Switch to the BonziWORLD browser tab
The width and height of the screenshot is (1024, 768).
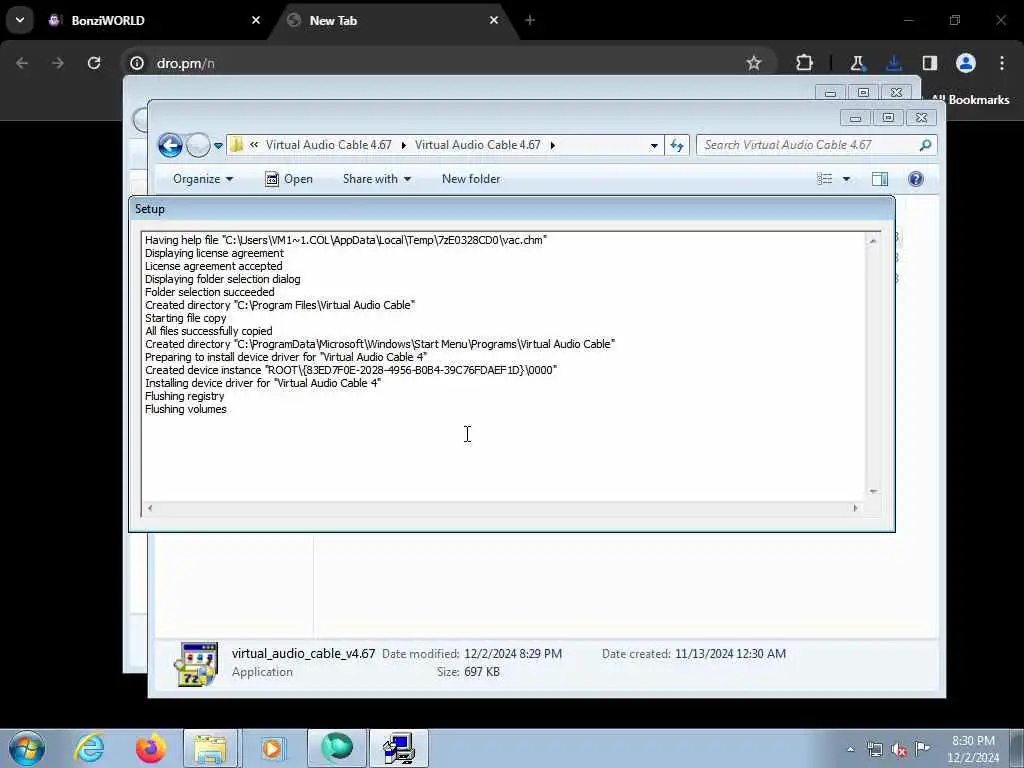[x=153, y=20]
